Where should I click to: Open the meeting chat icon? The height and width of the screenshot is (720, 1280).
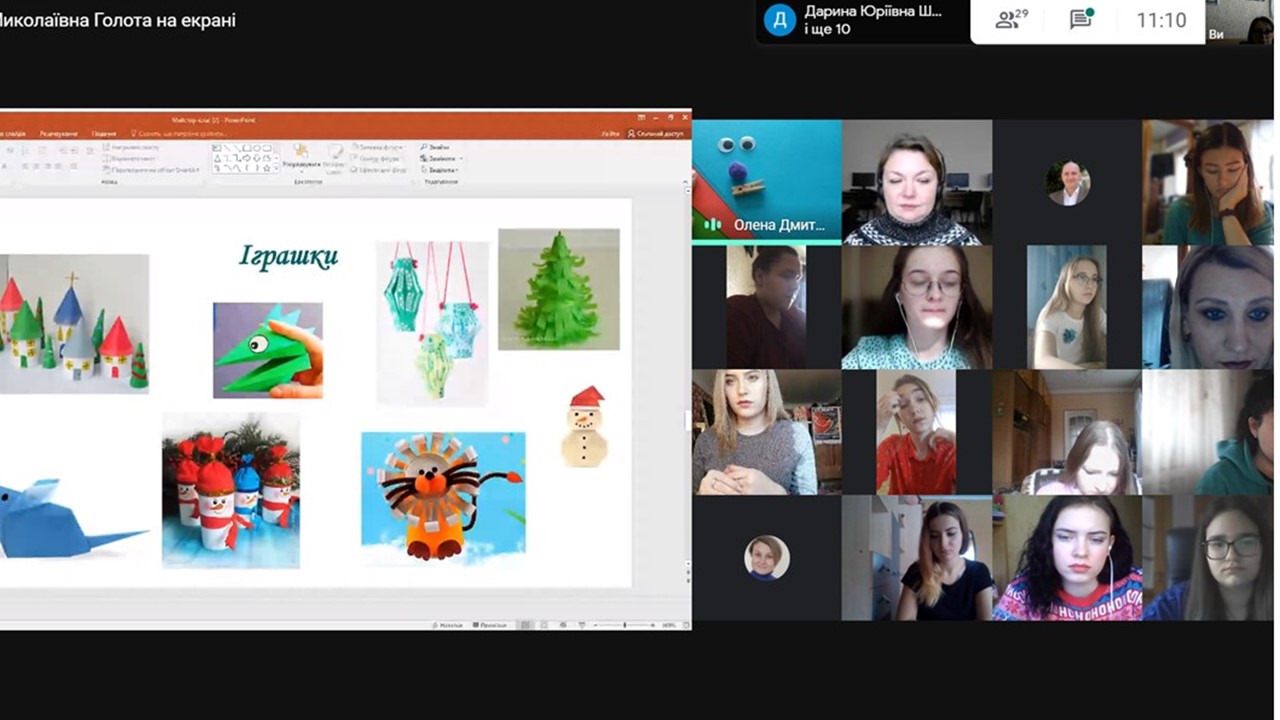[1080, 20]
